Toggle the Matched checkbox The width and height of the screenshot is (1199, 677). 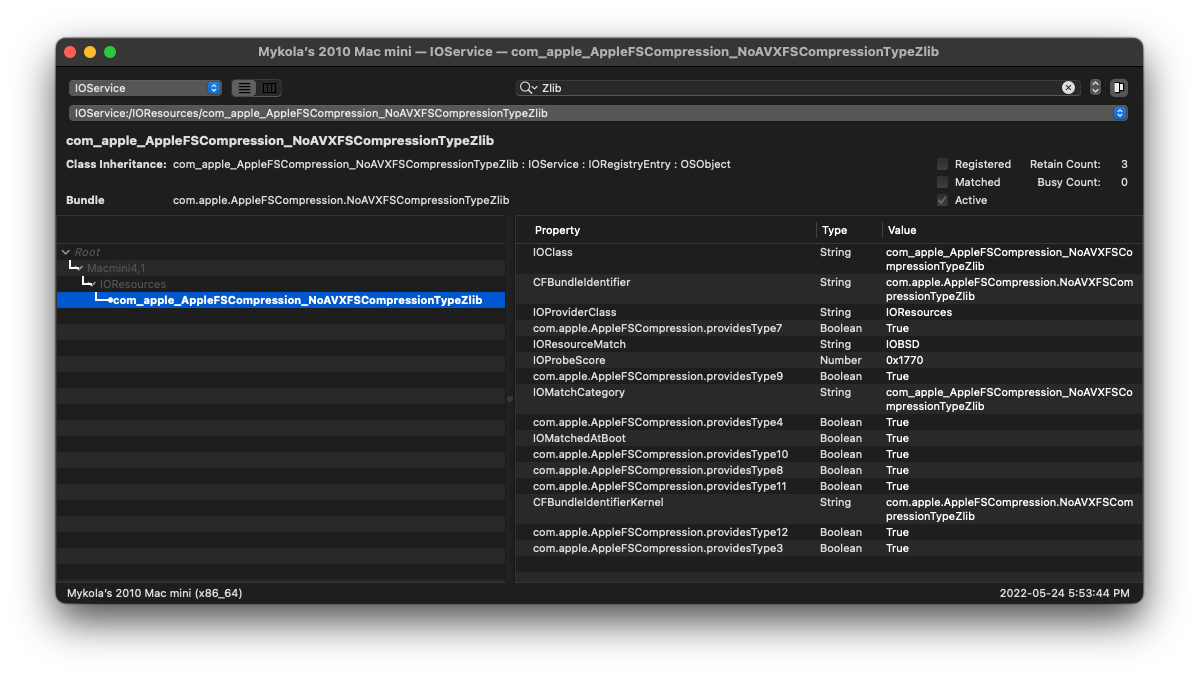pyautogui.click(x=942, y=182)
